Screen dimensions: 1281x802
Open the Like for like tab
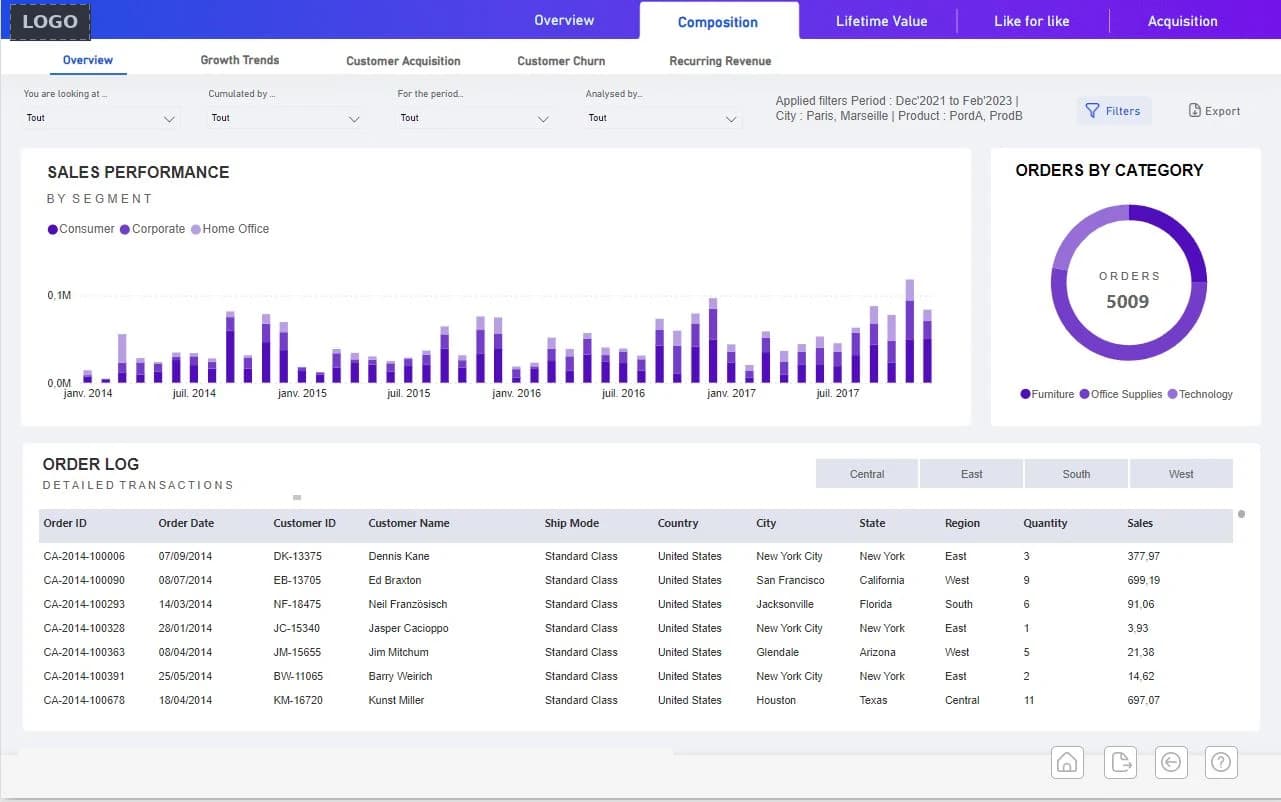pos(1032,21)
